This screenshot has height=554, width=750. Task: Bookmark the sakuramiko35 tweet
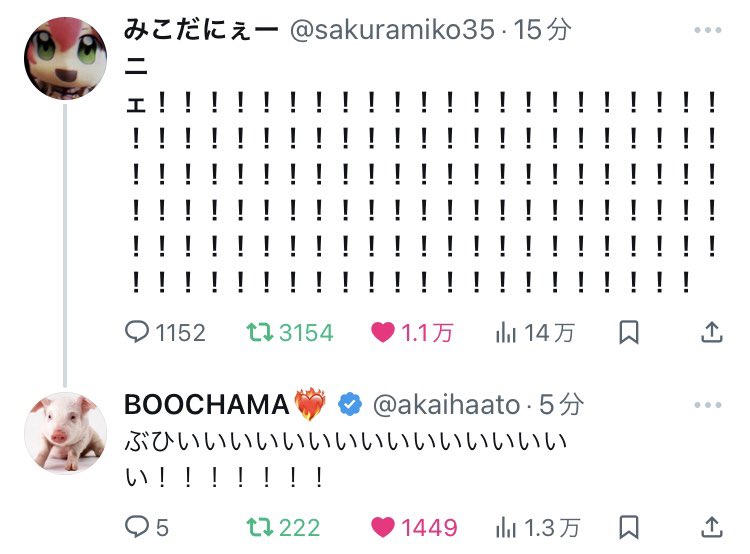point(629,332)
